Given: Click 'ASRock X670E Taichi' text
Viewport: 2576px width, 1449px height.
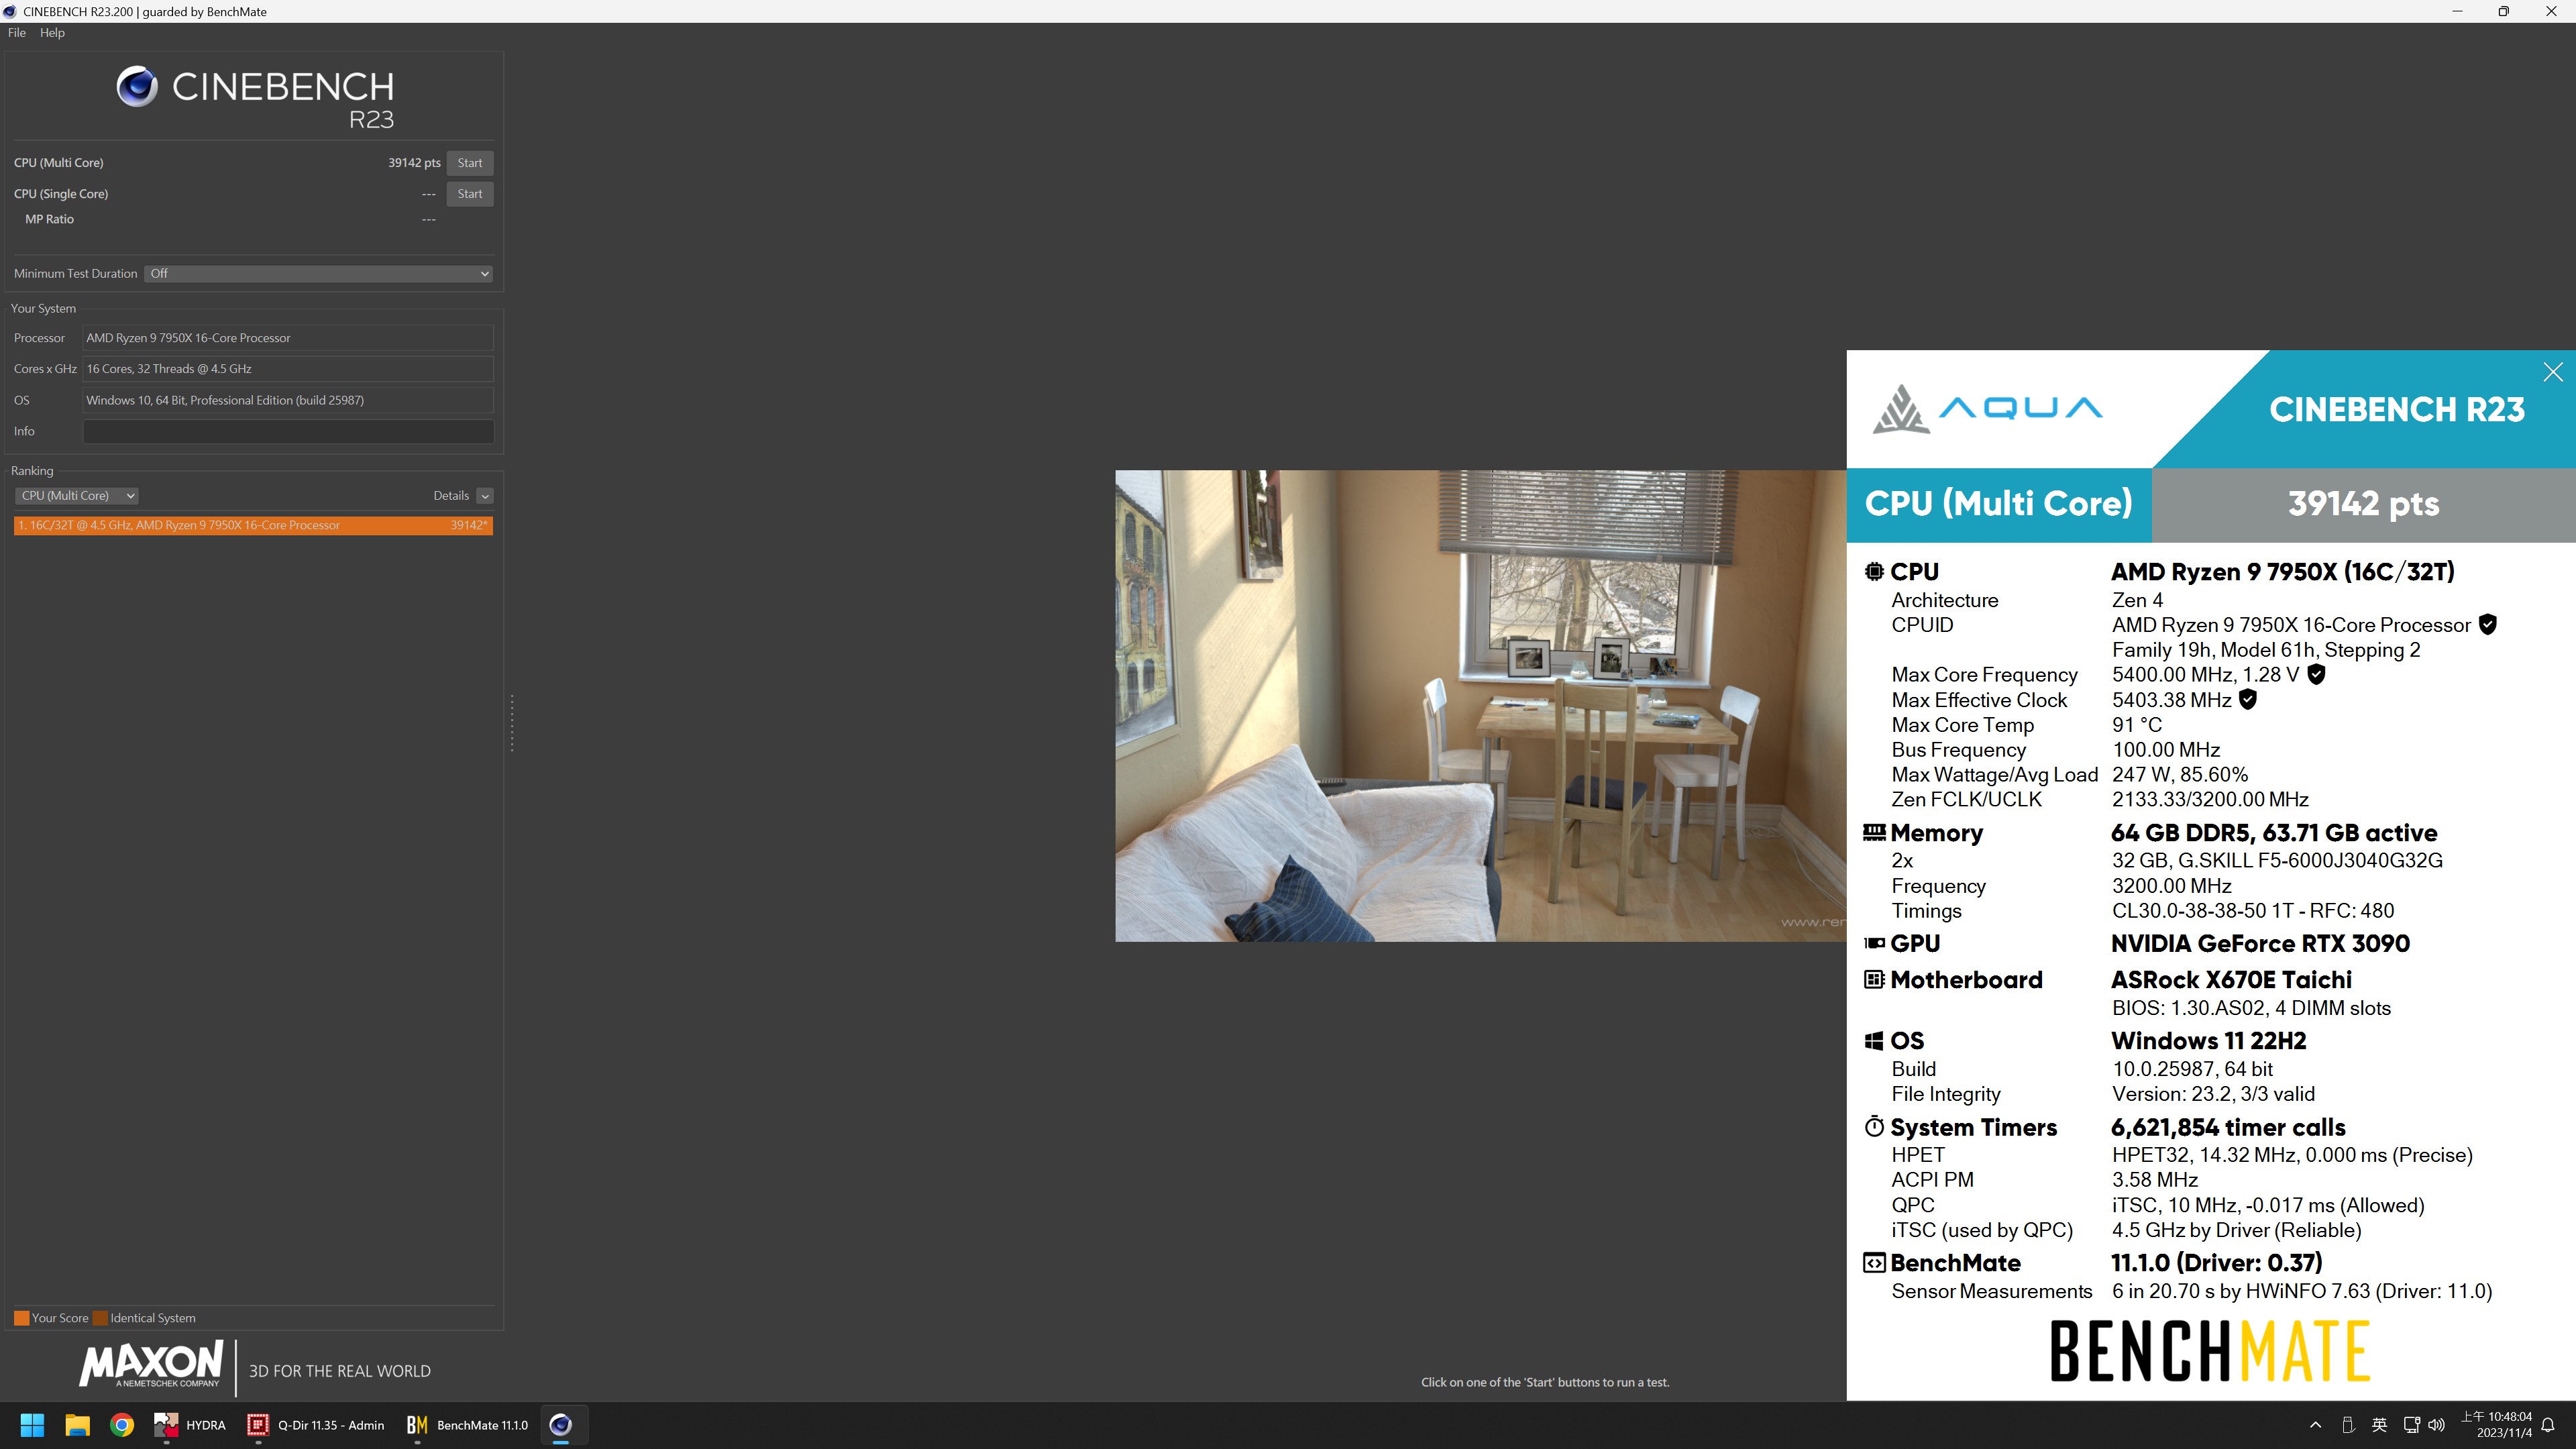Looking at the screenshot, I should 2231,980.
